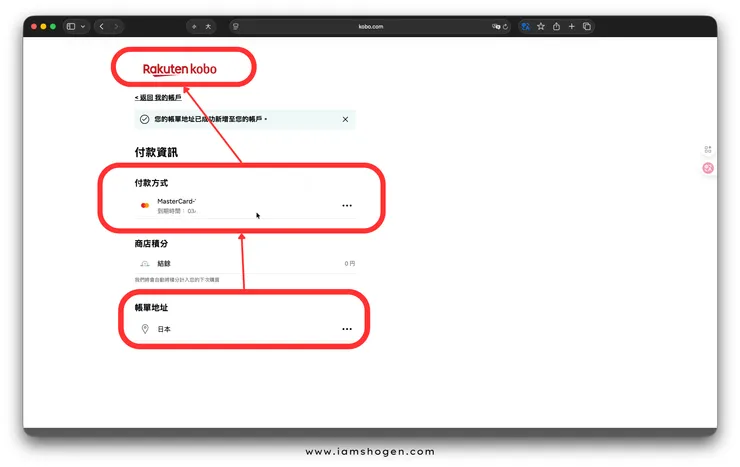The height and width of the screenshot is (467, 740).
Task: Click the 結餘 balance label
Action: pos(164,264)
